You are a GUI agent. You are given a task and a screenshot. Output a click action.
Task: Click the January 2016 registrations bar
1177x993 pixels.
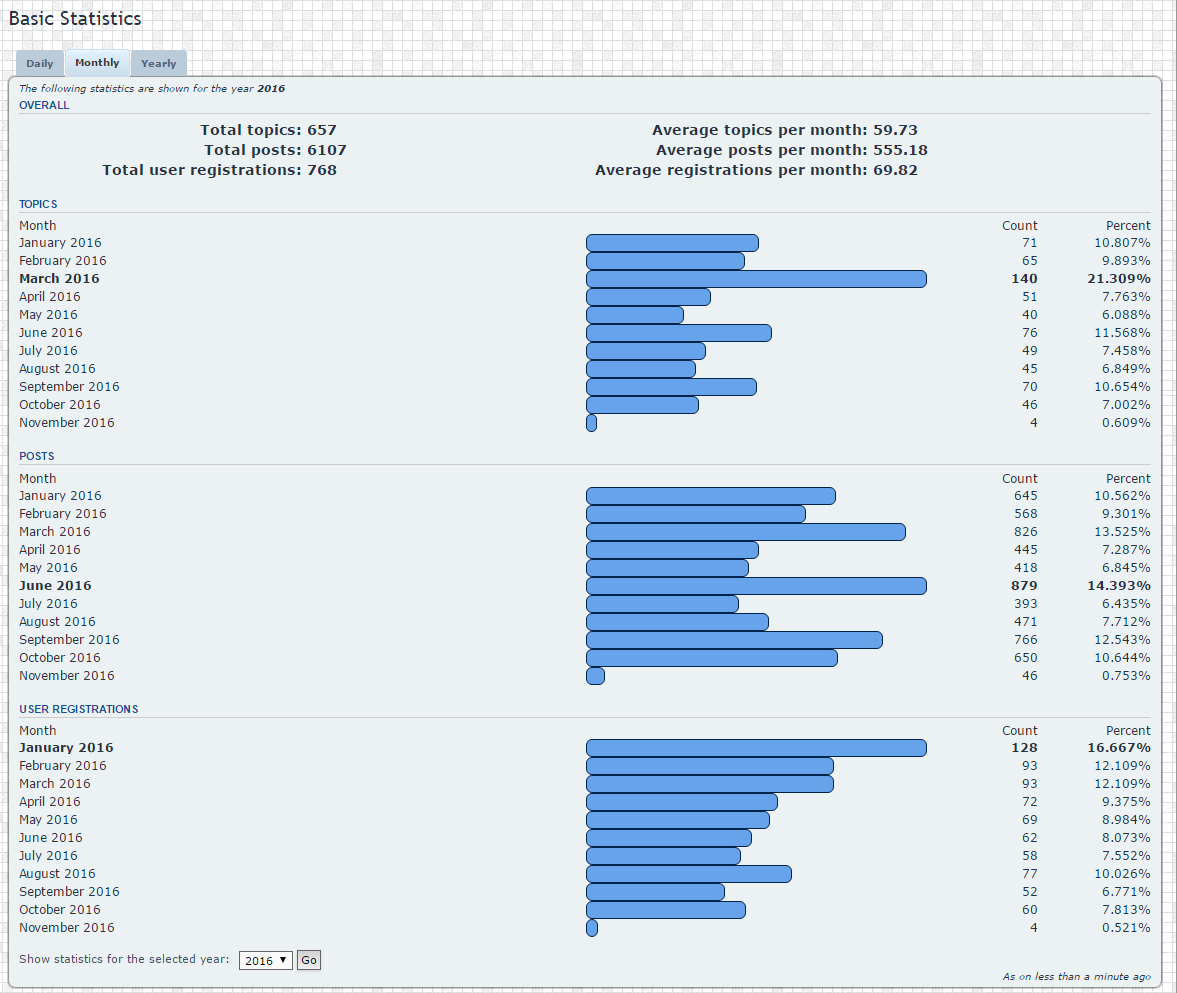click(x=756, y=748)
